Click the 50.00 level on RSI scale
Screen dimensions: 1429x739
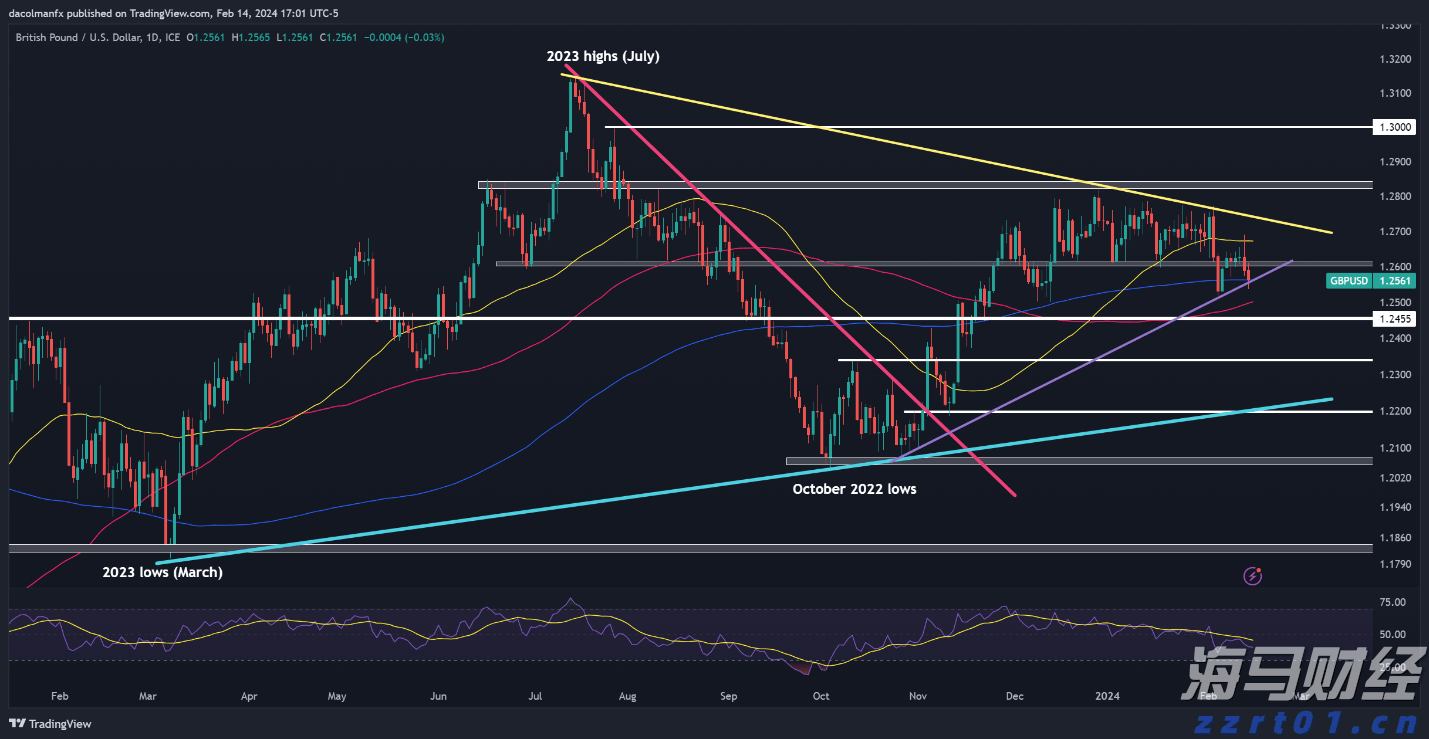tap(1393, 634)
